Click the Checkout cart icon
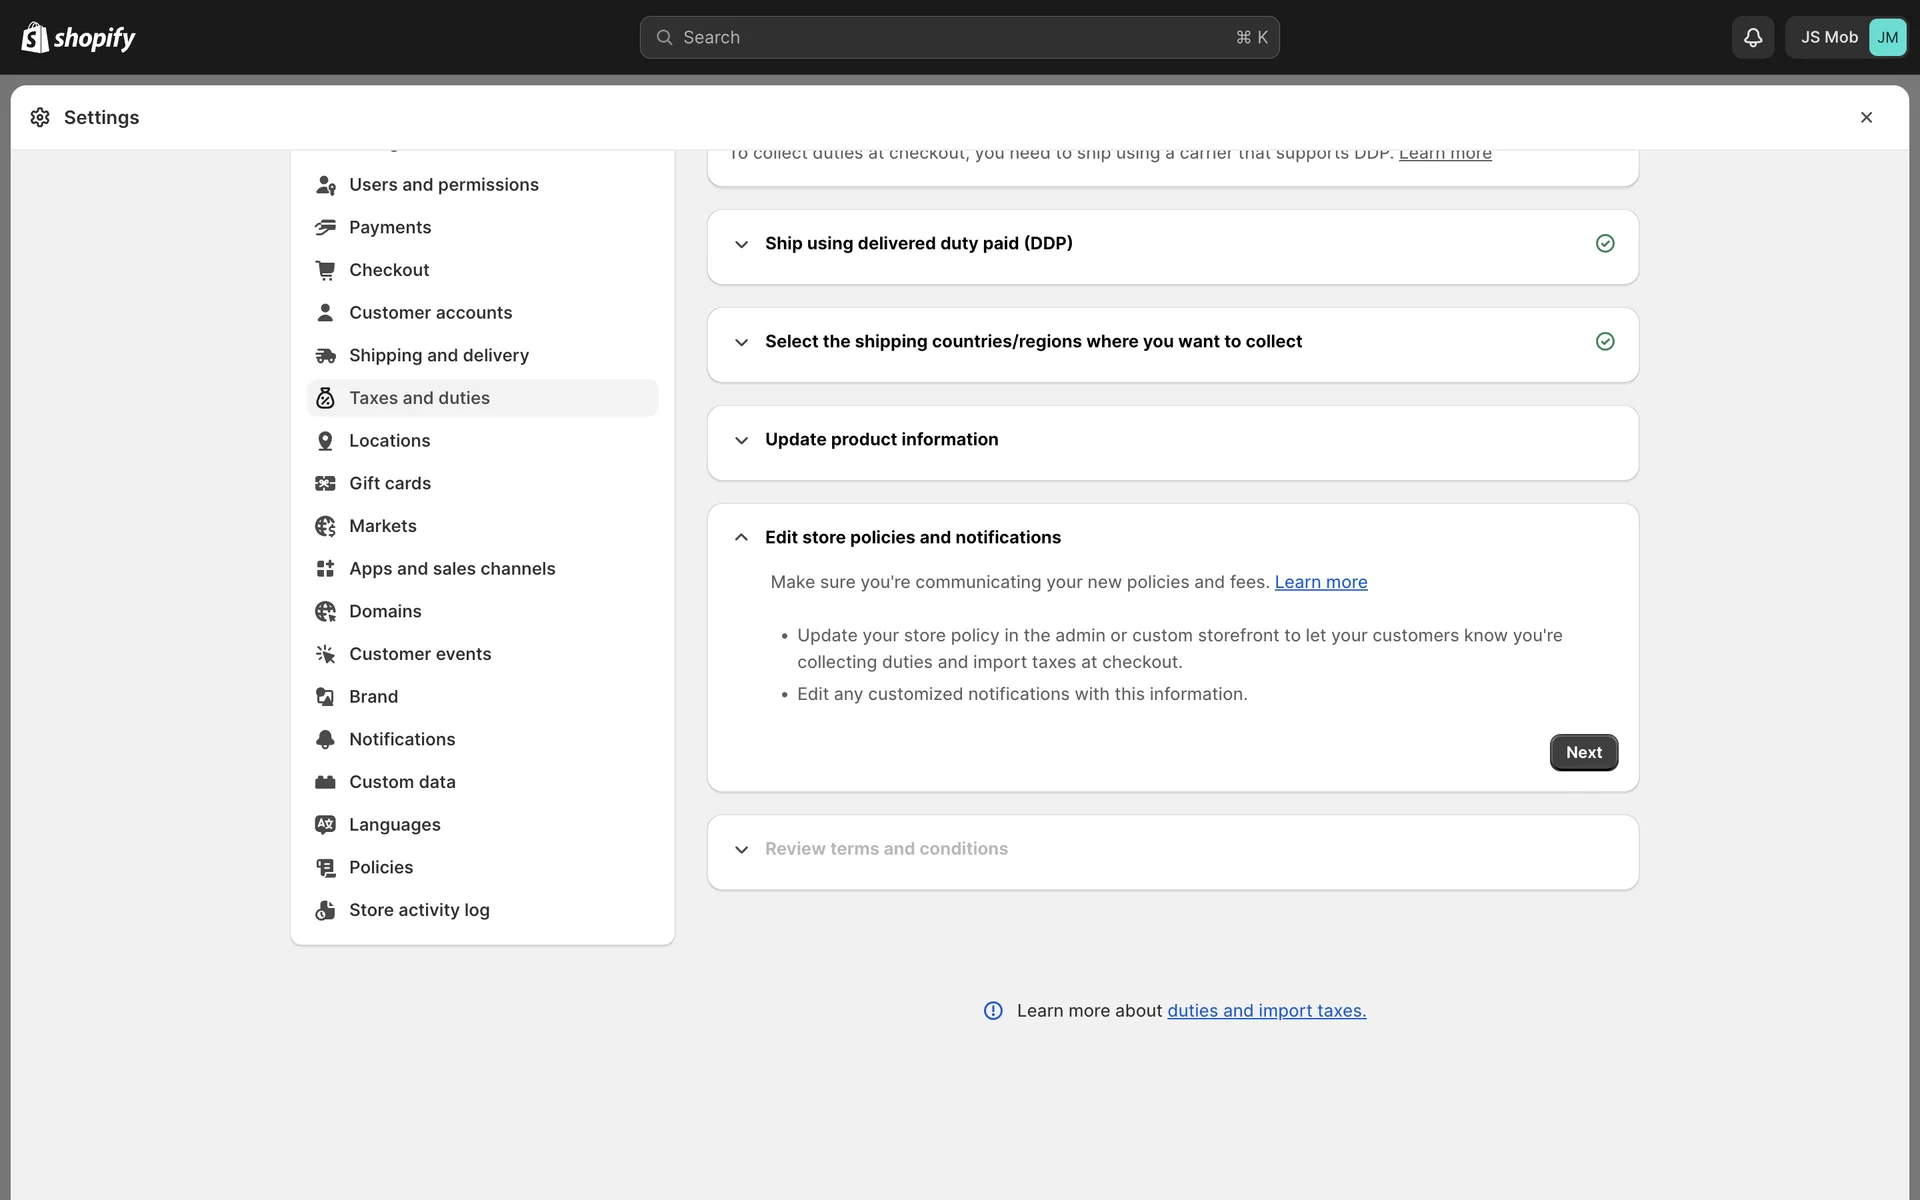The image size is (1920, 1200). coord(325,270)
